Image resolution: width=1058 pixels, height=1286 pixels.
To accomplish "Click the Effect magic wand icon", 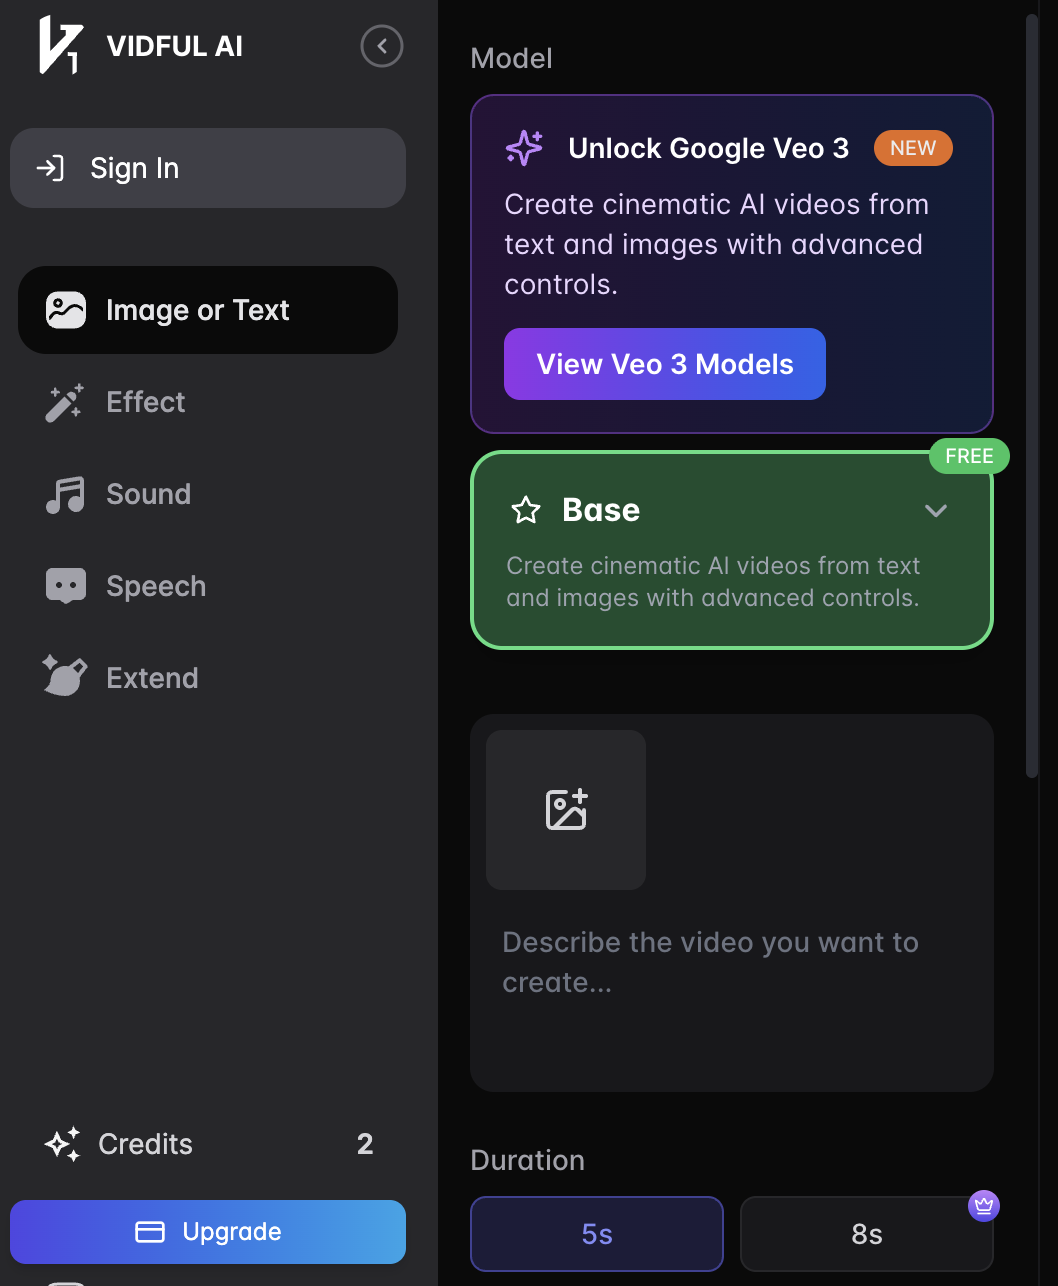I will pyautogui.click(x=65, y=402).
